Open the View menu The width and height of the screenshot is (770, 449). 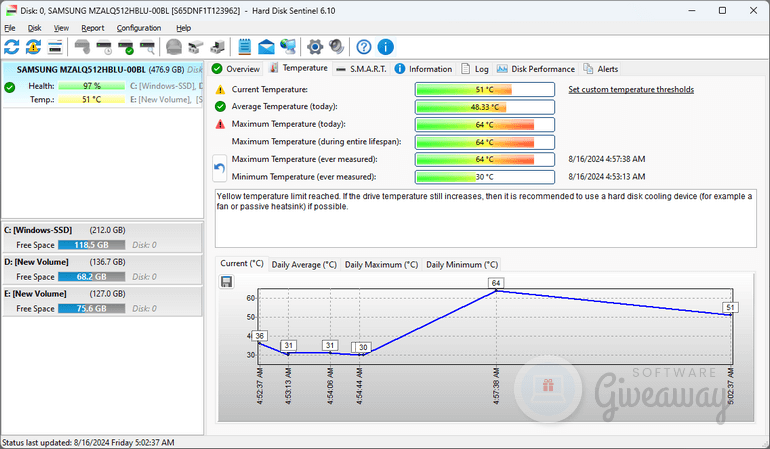pos(61,28)
